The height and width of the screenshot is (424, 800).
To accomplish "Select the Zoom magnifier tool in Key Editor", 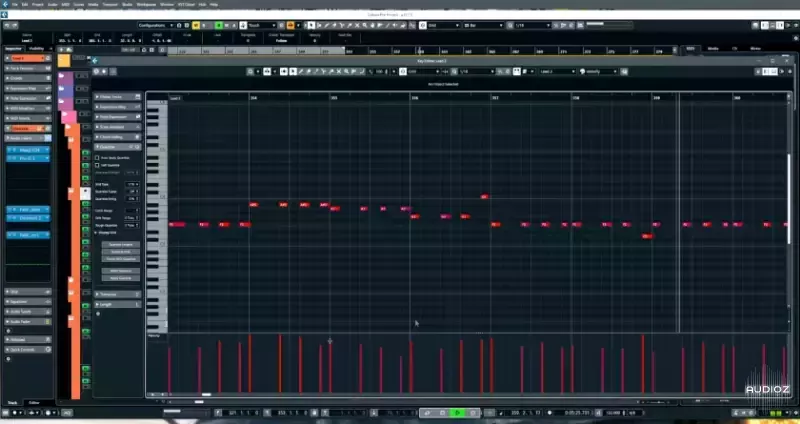I will click(x=346, y=71).
